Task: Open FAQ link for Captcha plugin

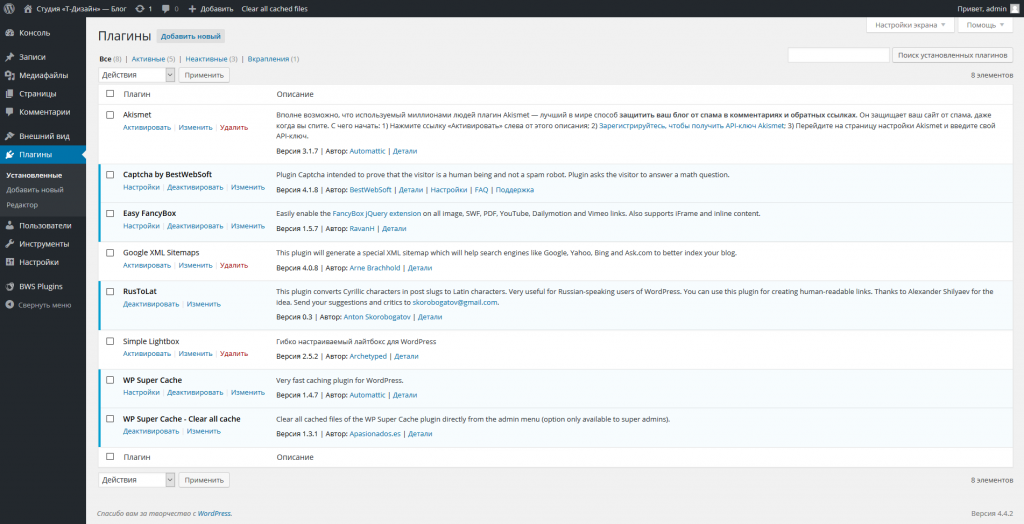Action: click(x=481, y=190)
